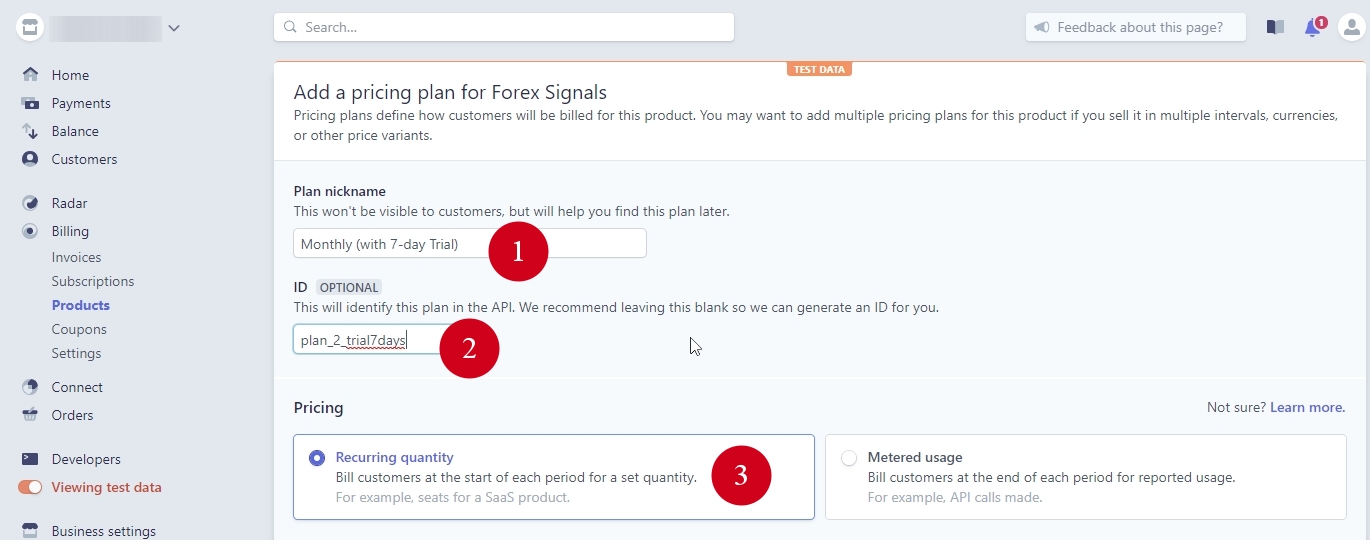Open Subscriptions under Billing

pyautogui.click(x=93, y=281)
